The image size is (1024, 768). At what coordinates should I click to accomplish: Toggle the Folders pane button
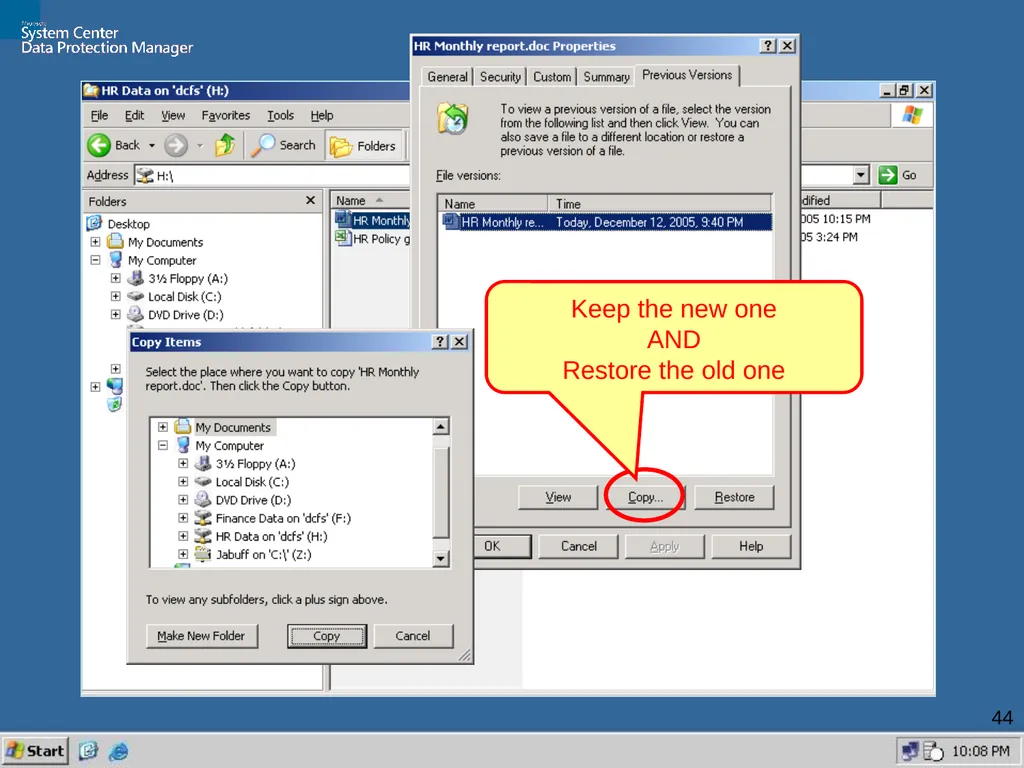pos(363,146)
